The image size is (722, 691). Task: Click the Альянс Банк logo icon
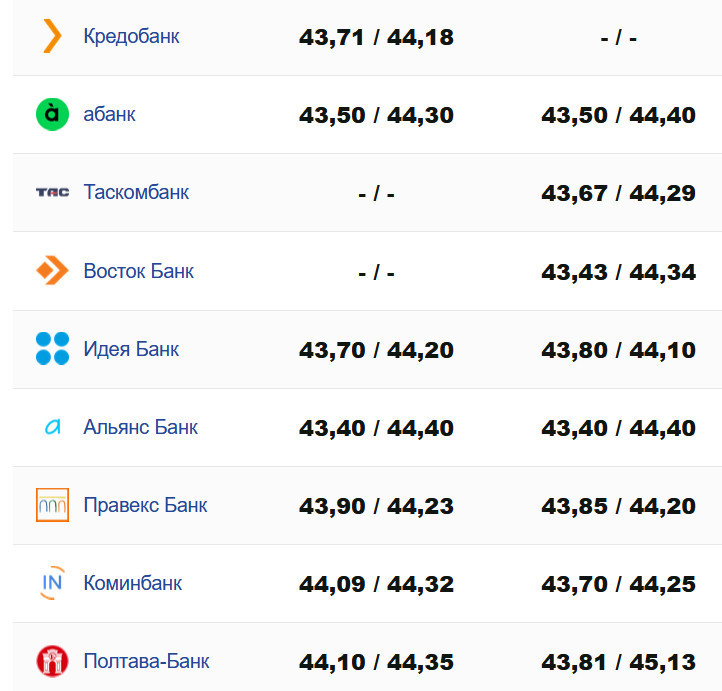pos(52,427)
